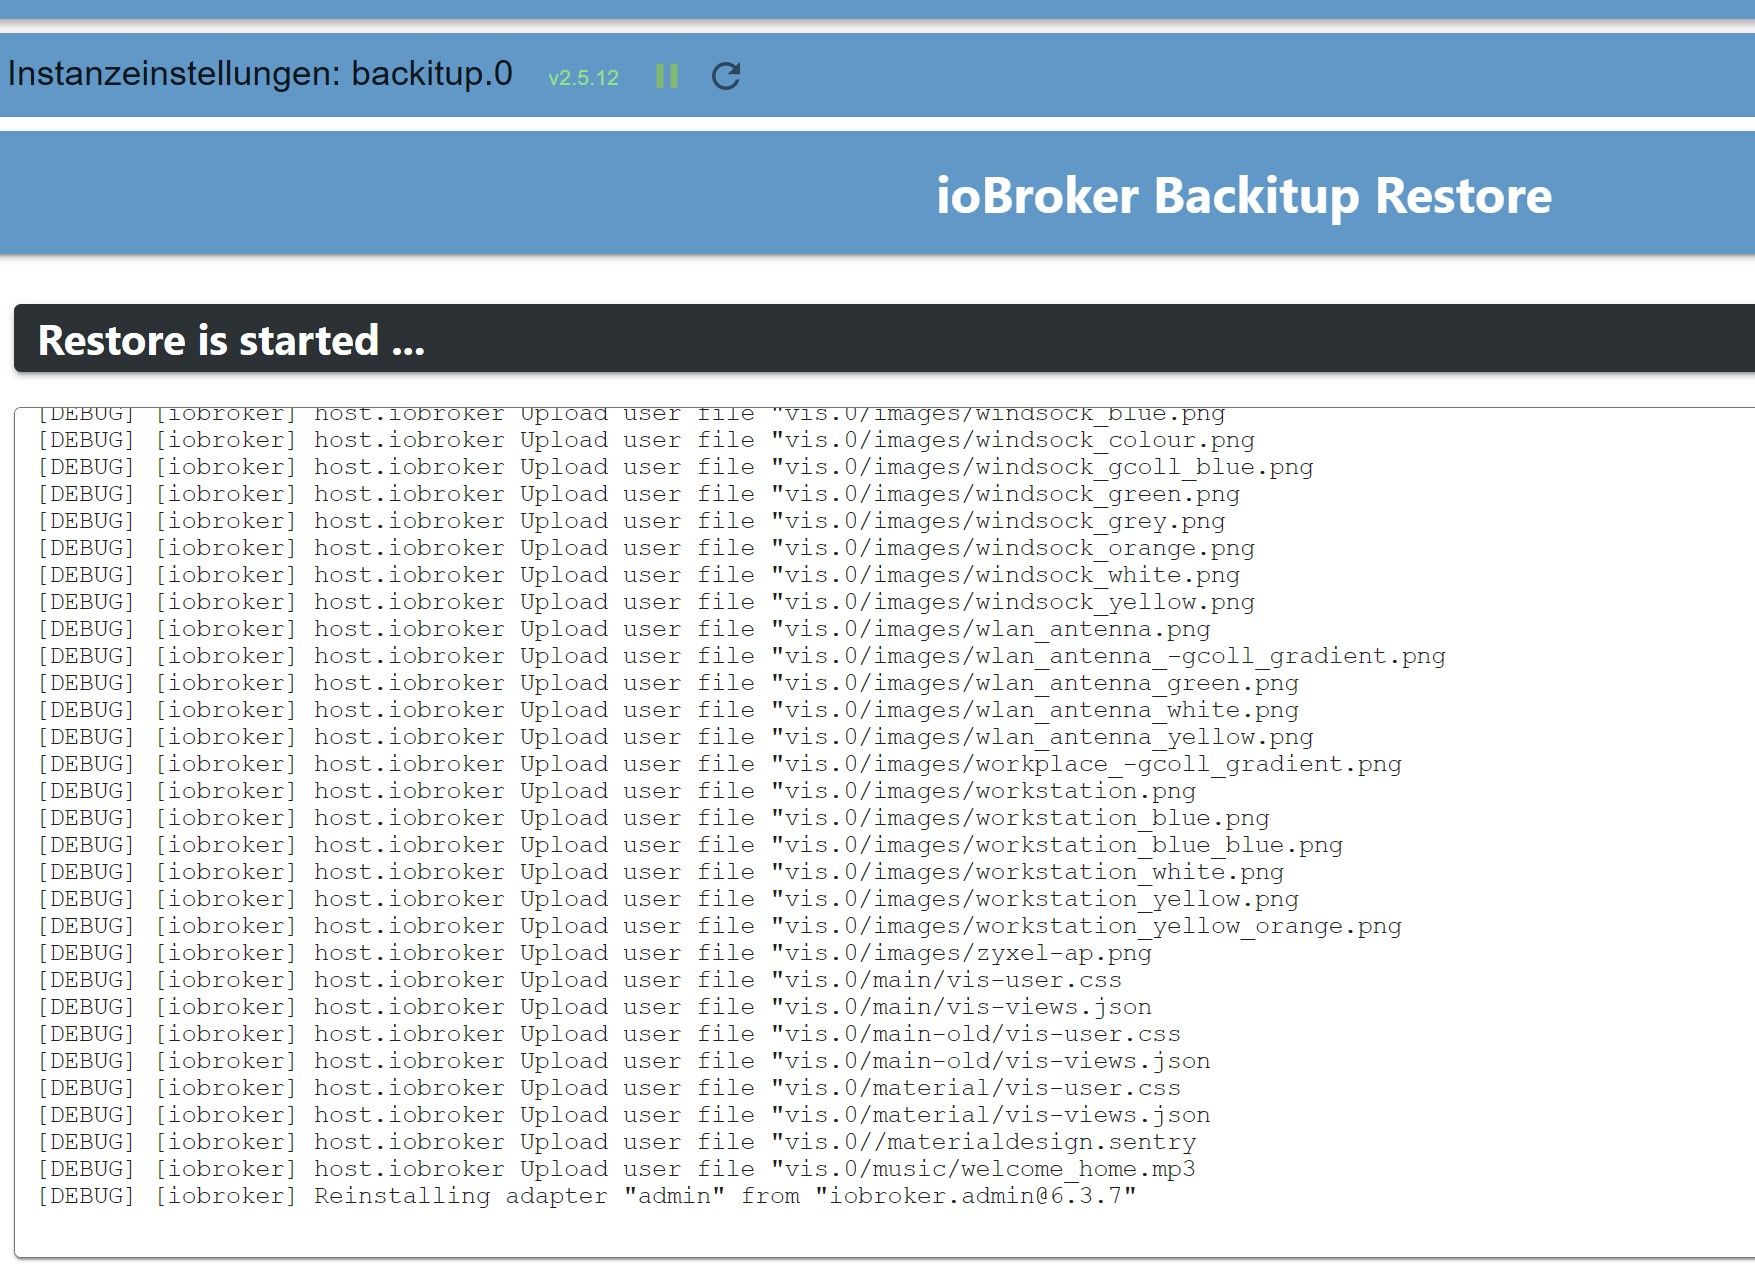The image size is (1755, 1277).
Task: Click log line main-old/vis-user.css
Action: click(609, 1034)
